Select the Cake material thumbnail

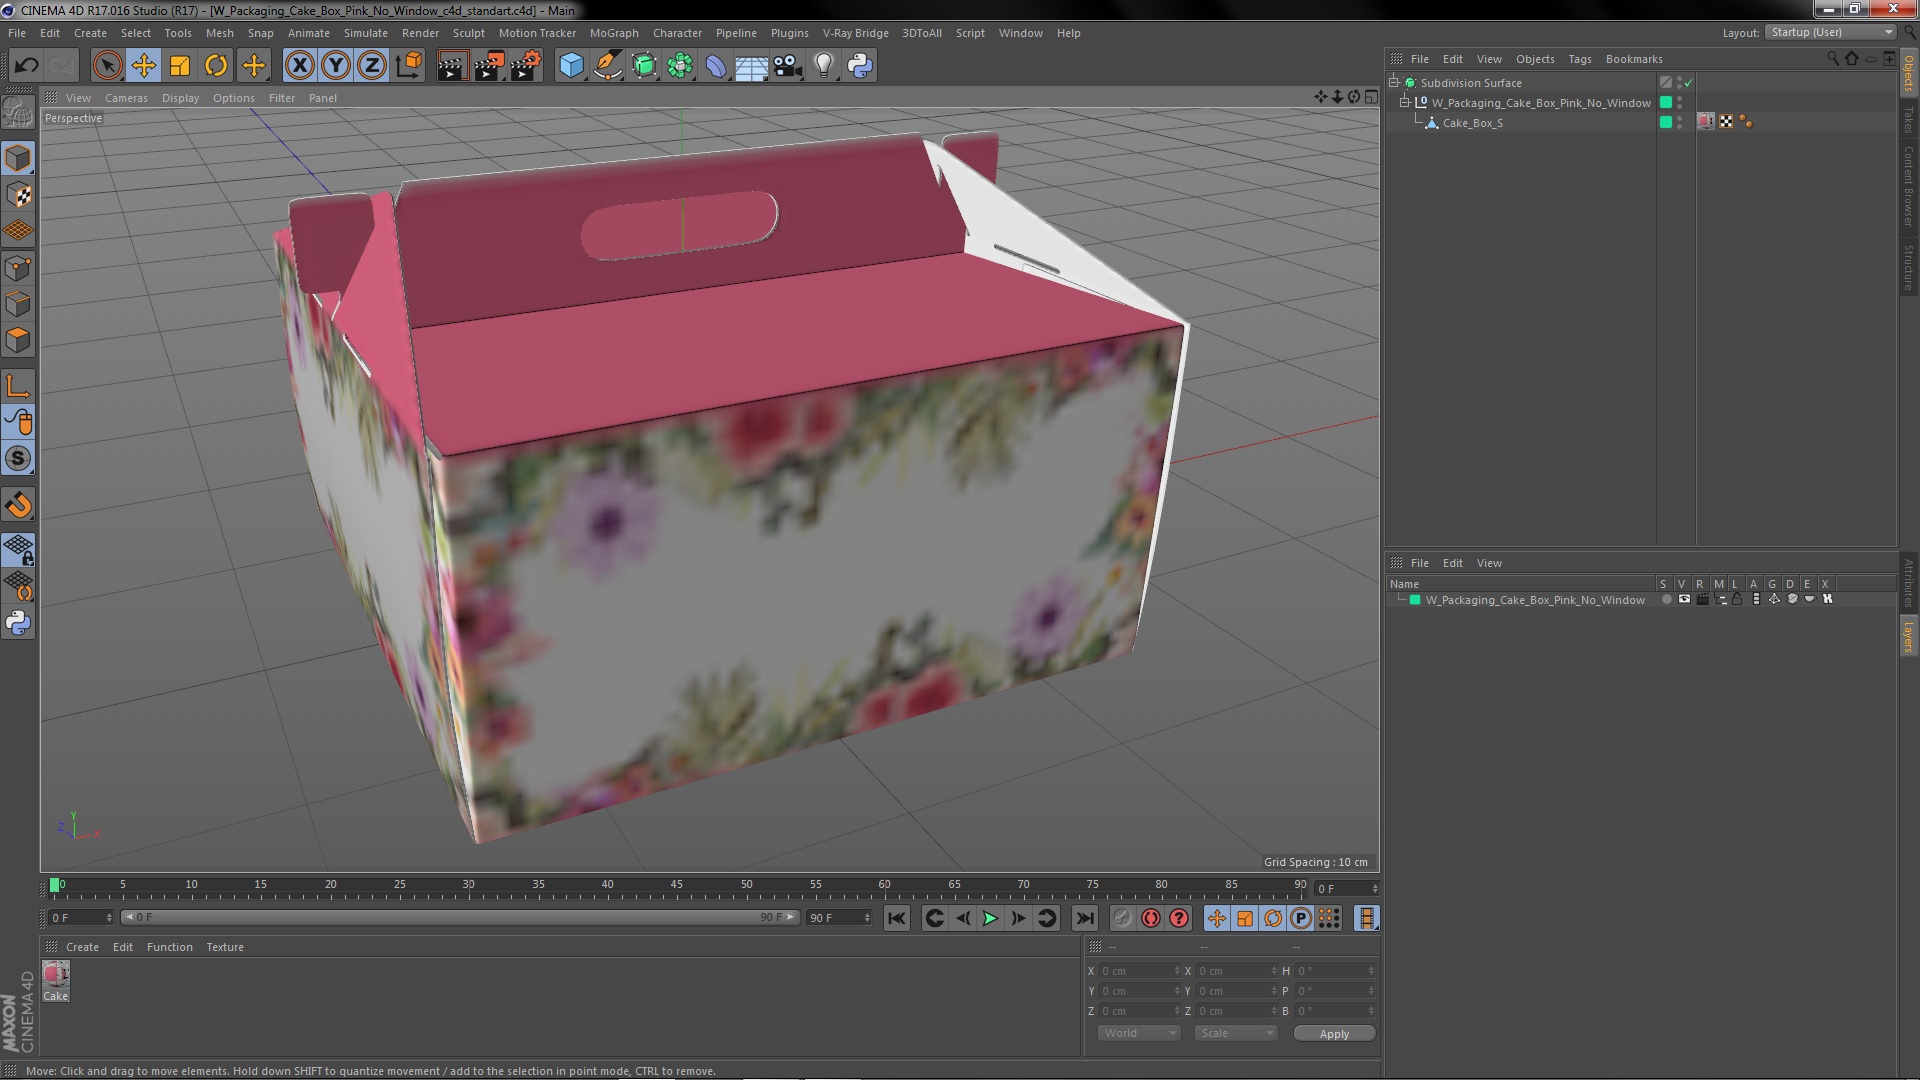(x=56, y=975)
